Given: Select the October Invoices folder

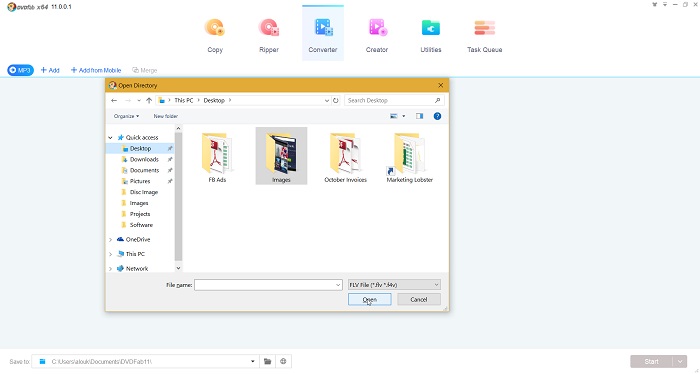Looking at the screenshot, I should click(x=346, y=157).
